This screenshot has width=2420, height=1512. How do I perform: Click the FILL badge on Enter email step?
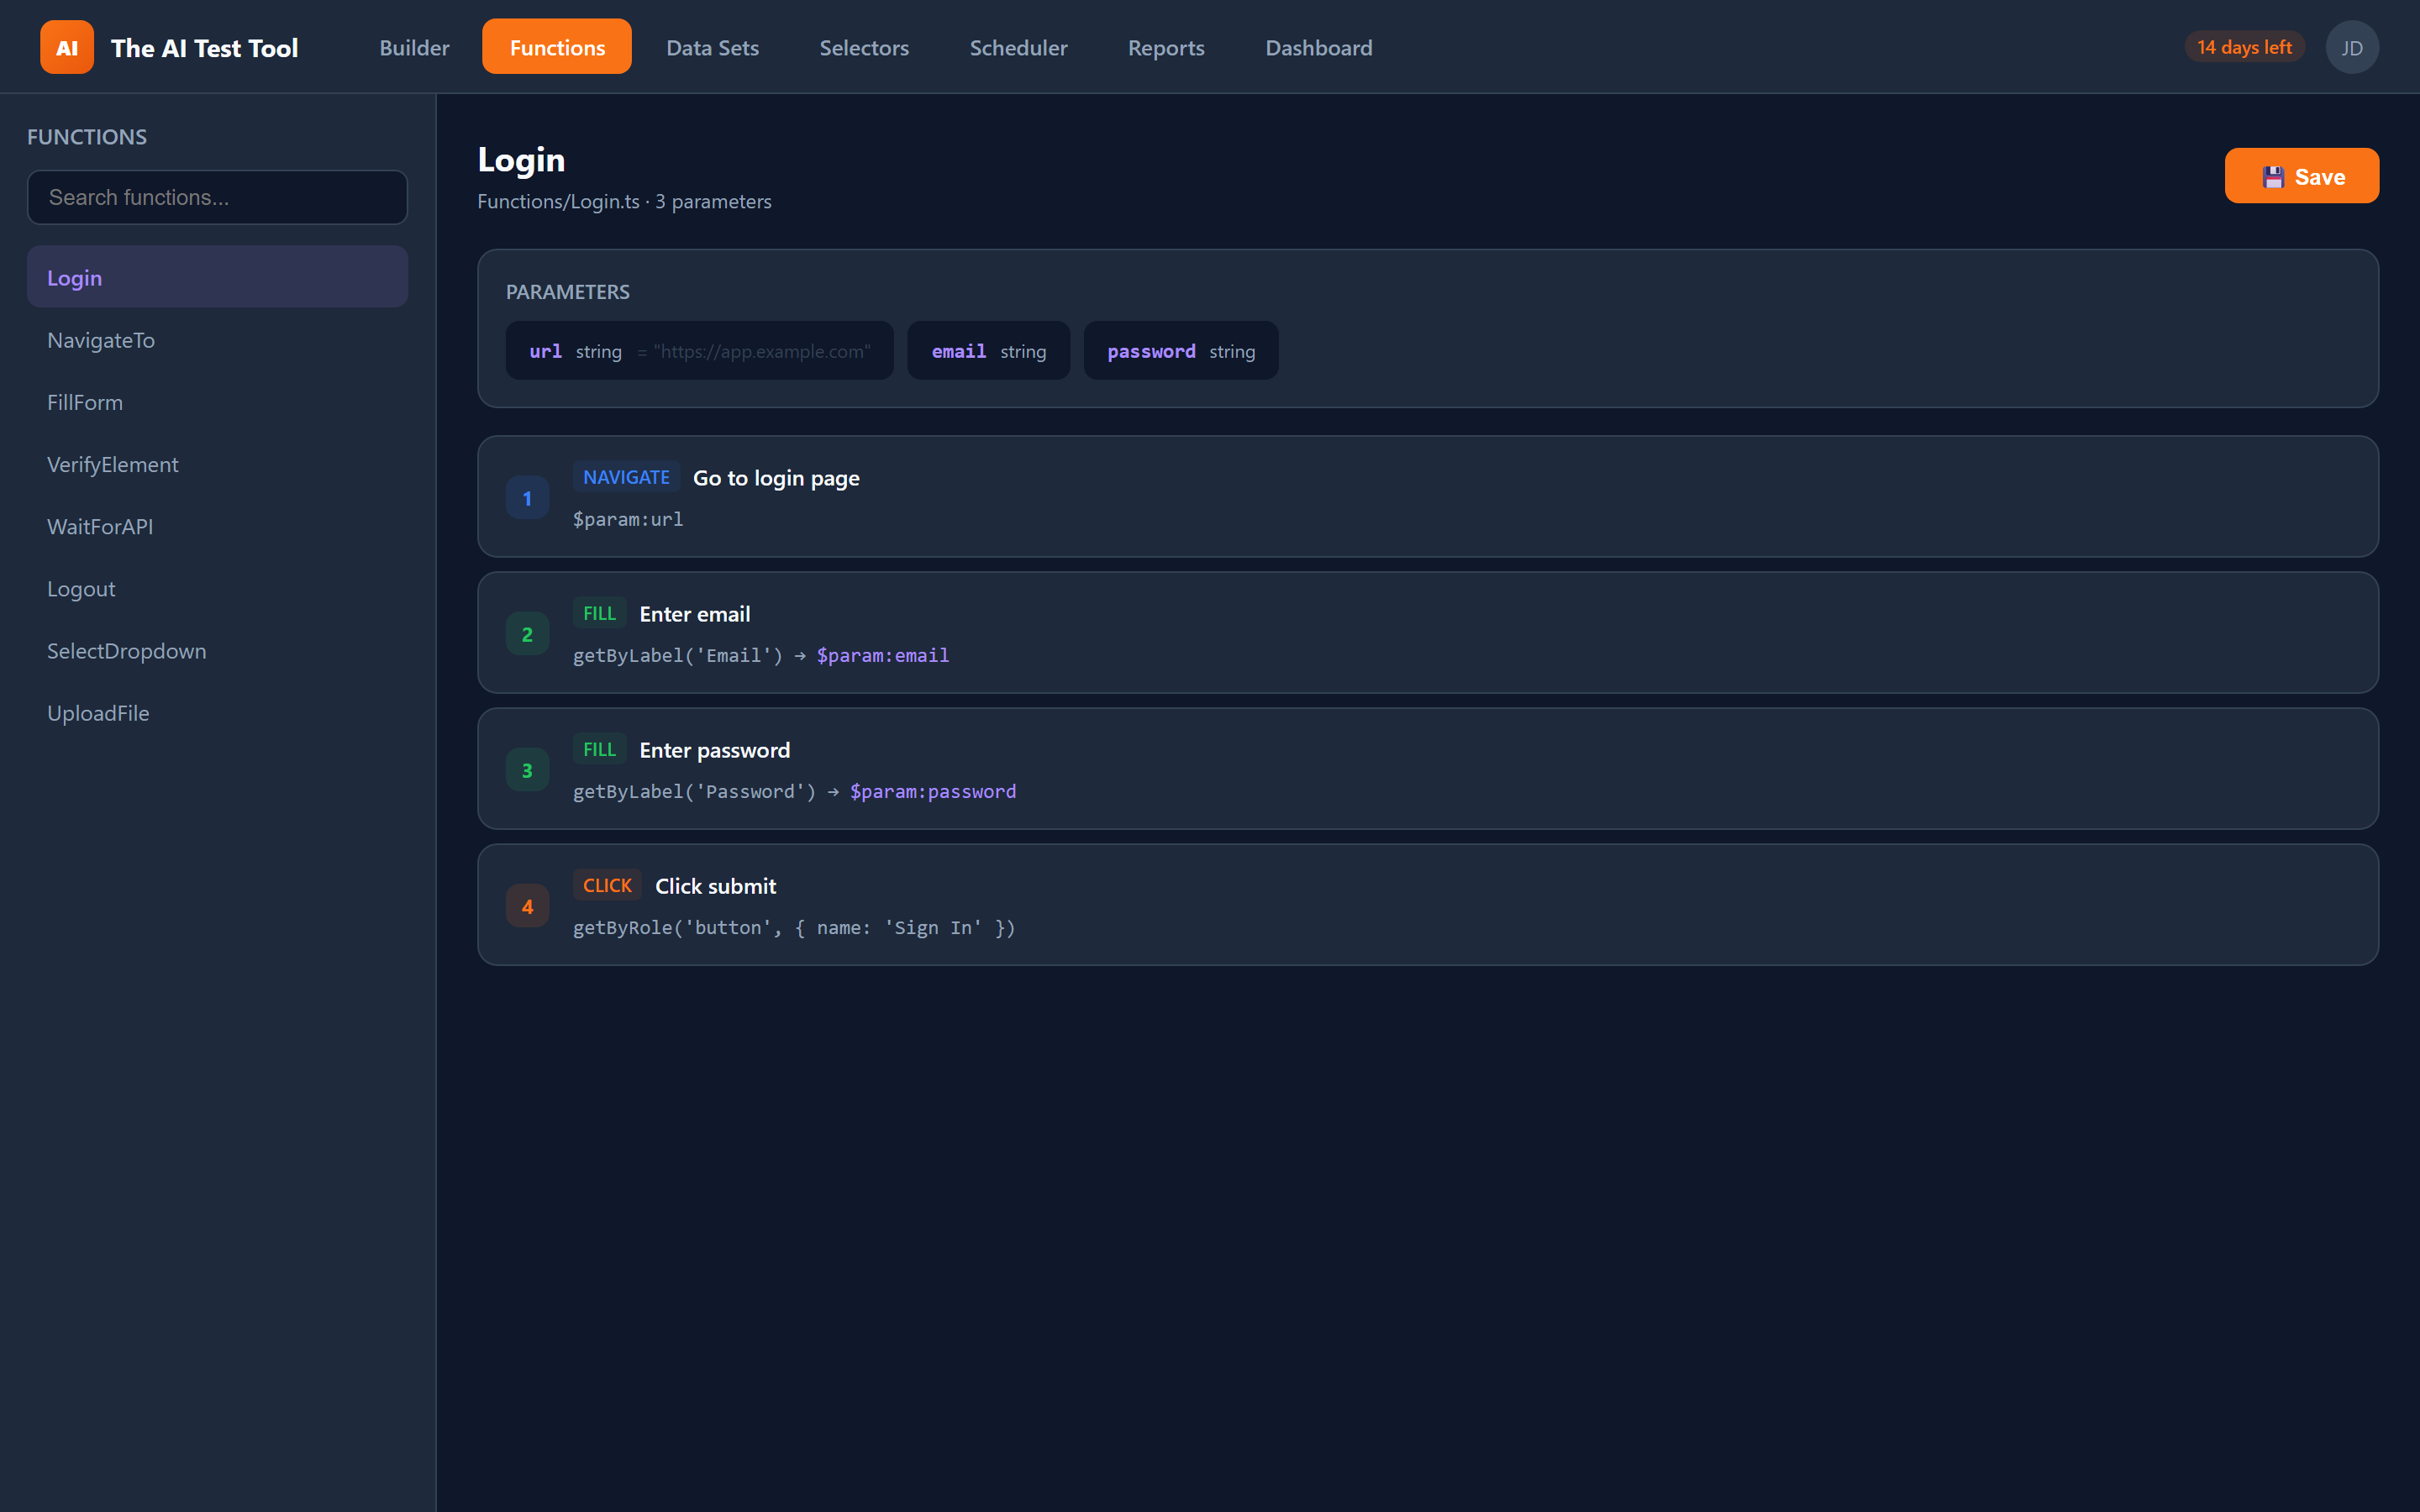(599, 612)
